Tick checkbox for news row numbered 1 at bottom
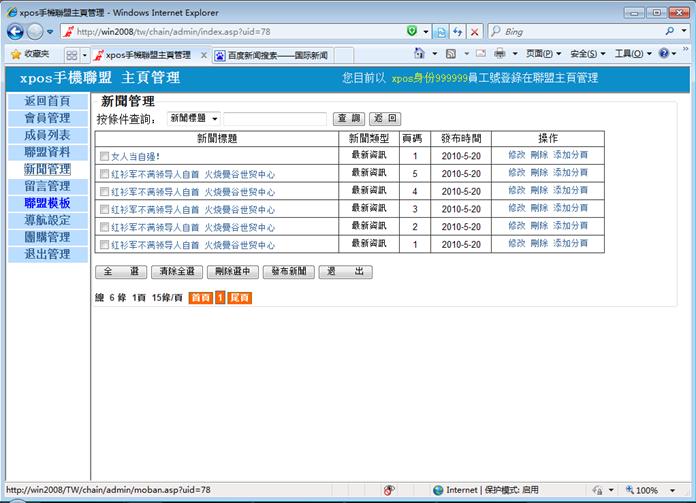 104,245
